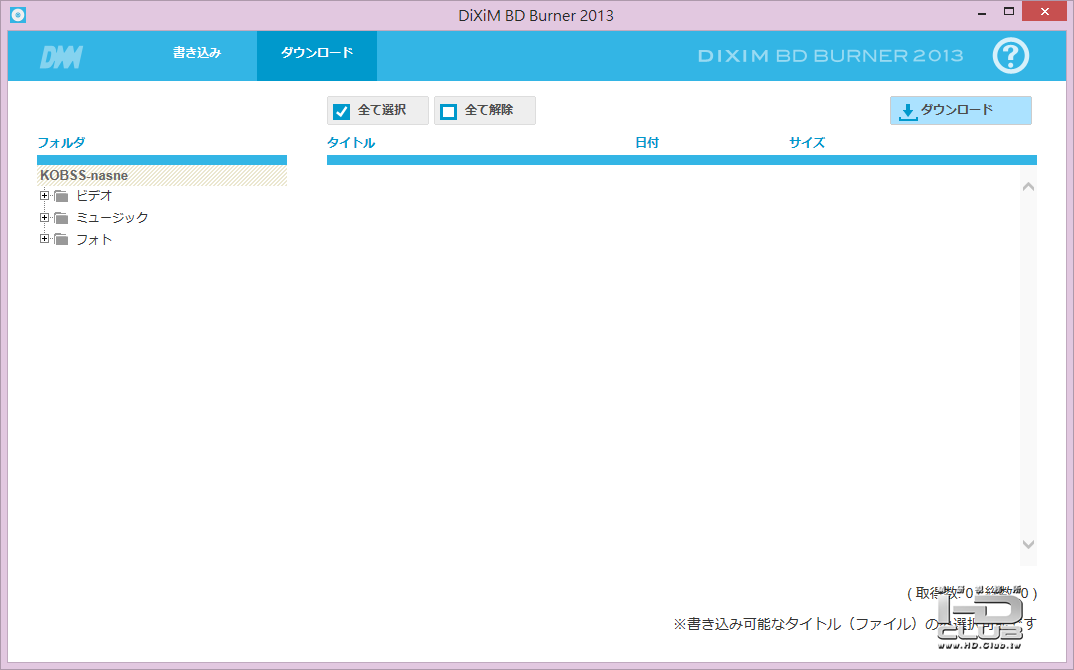Click the フォルダ panel heading
The image size is (1074, 670).
coord(61,142)
